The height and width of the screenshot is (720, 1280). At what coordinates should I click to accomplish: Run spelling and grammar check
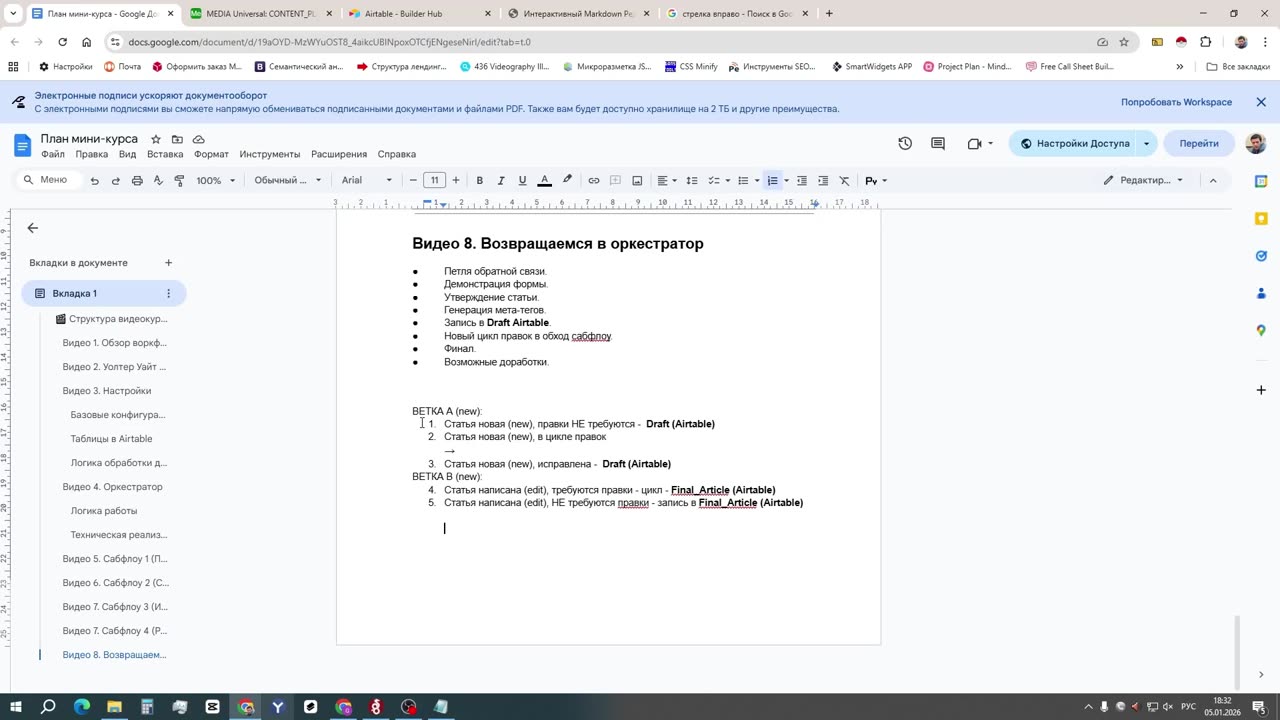158,181
